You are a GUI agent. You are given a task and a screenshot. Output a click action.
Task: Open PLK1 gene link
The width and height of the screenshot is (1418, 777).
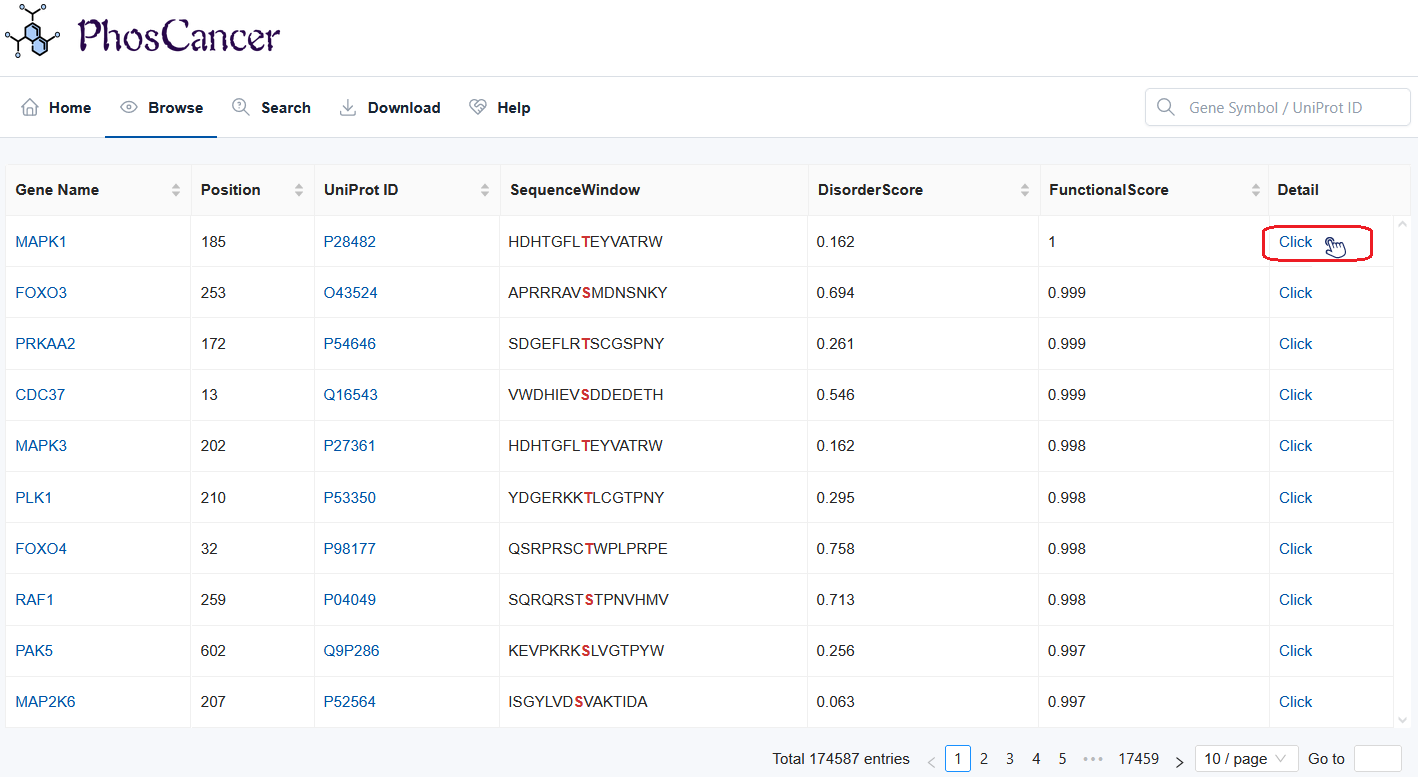[x=33, y=498]
